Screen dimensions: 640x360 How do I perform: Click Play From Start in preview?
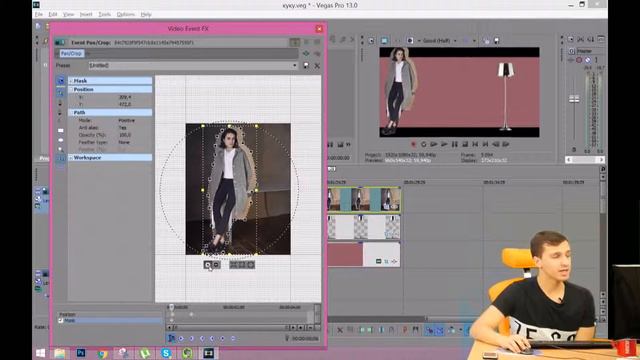click(x=433, y=144)
